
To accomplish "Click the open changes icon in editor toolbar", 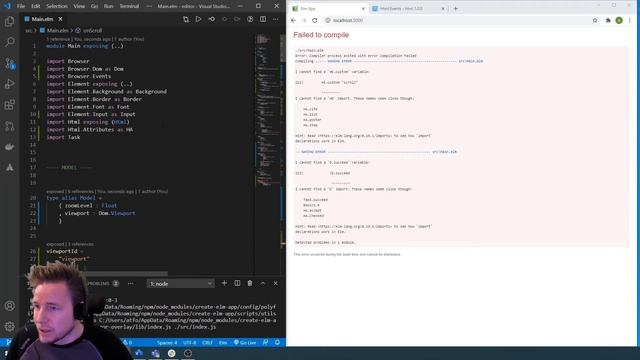I will tap(211, 19).
